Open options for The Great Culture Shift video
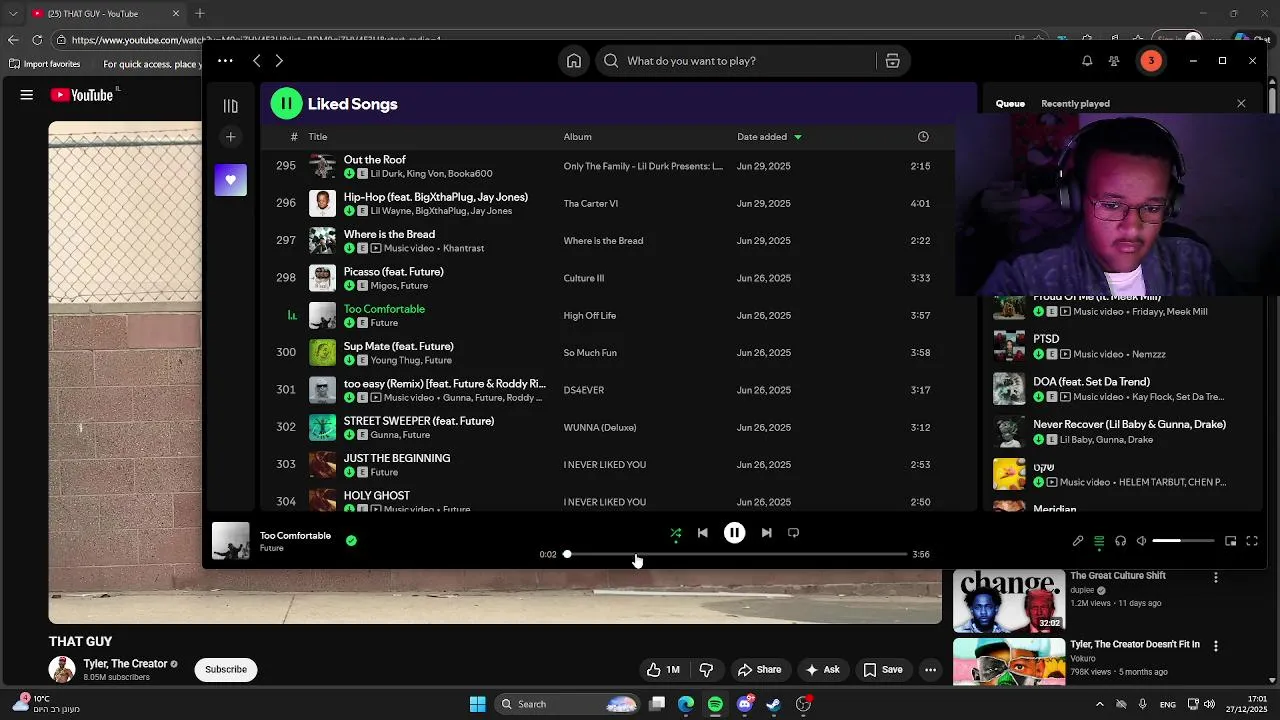The image size is (1280, 720). [1216, 578]
